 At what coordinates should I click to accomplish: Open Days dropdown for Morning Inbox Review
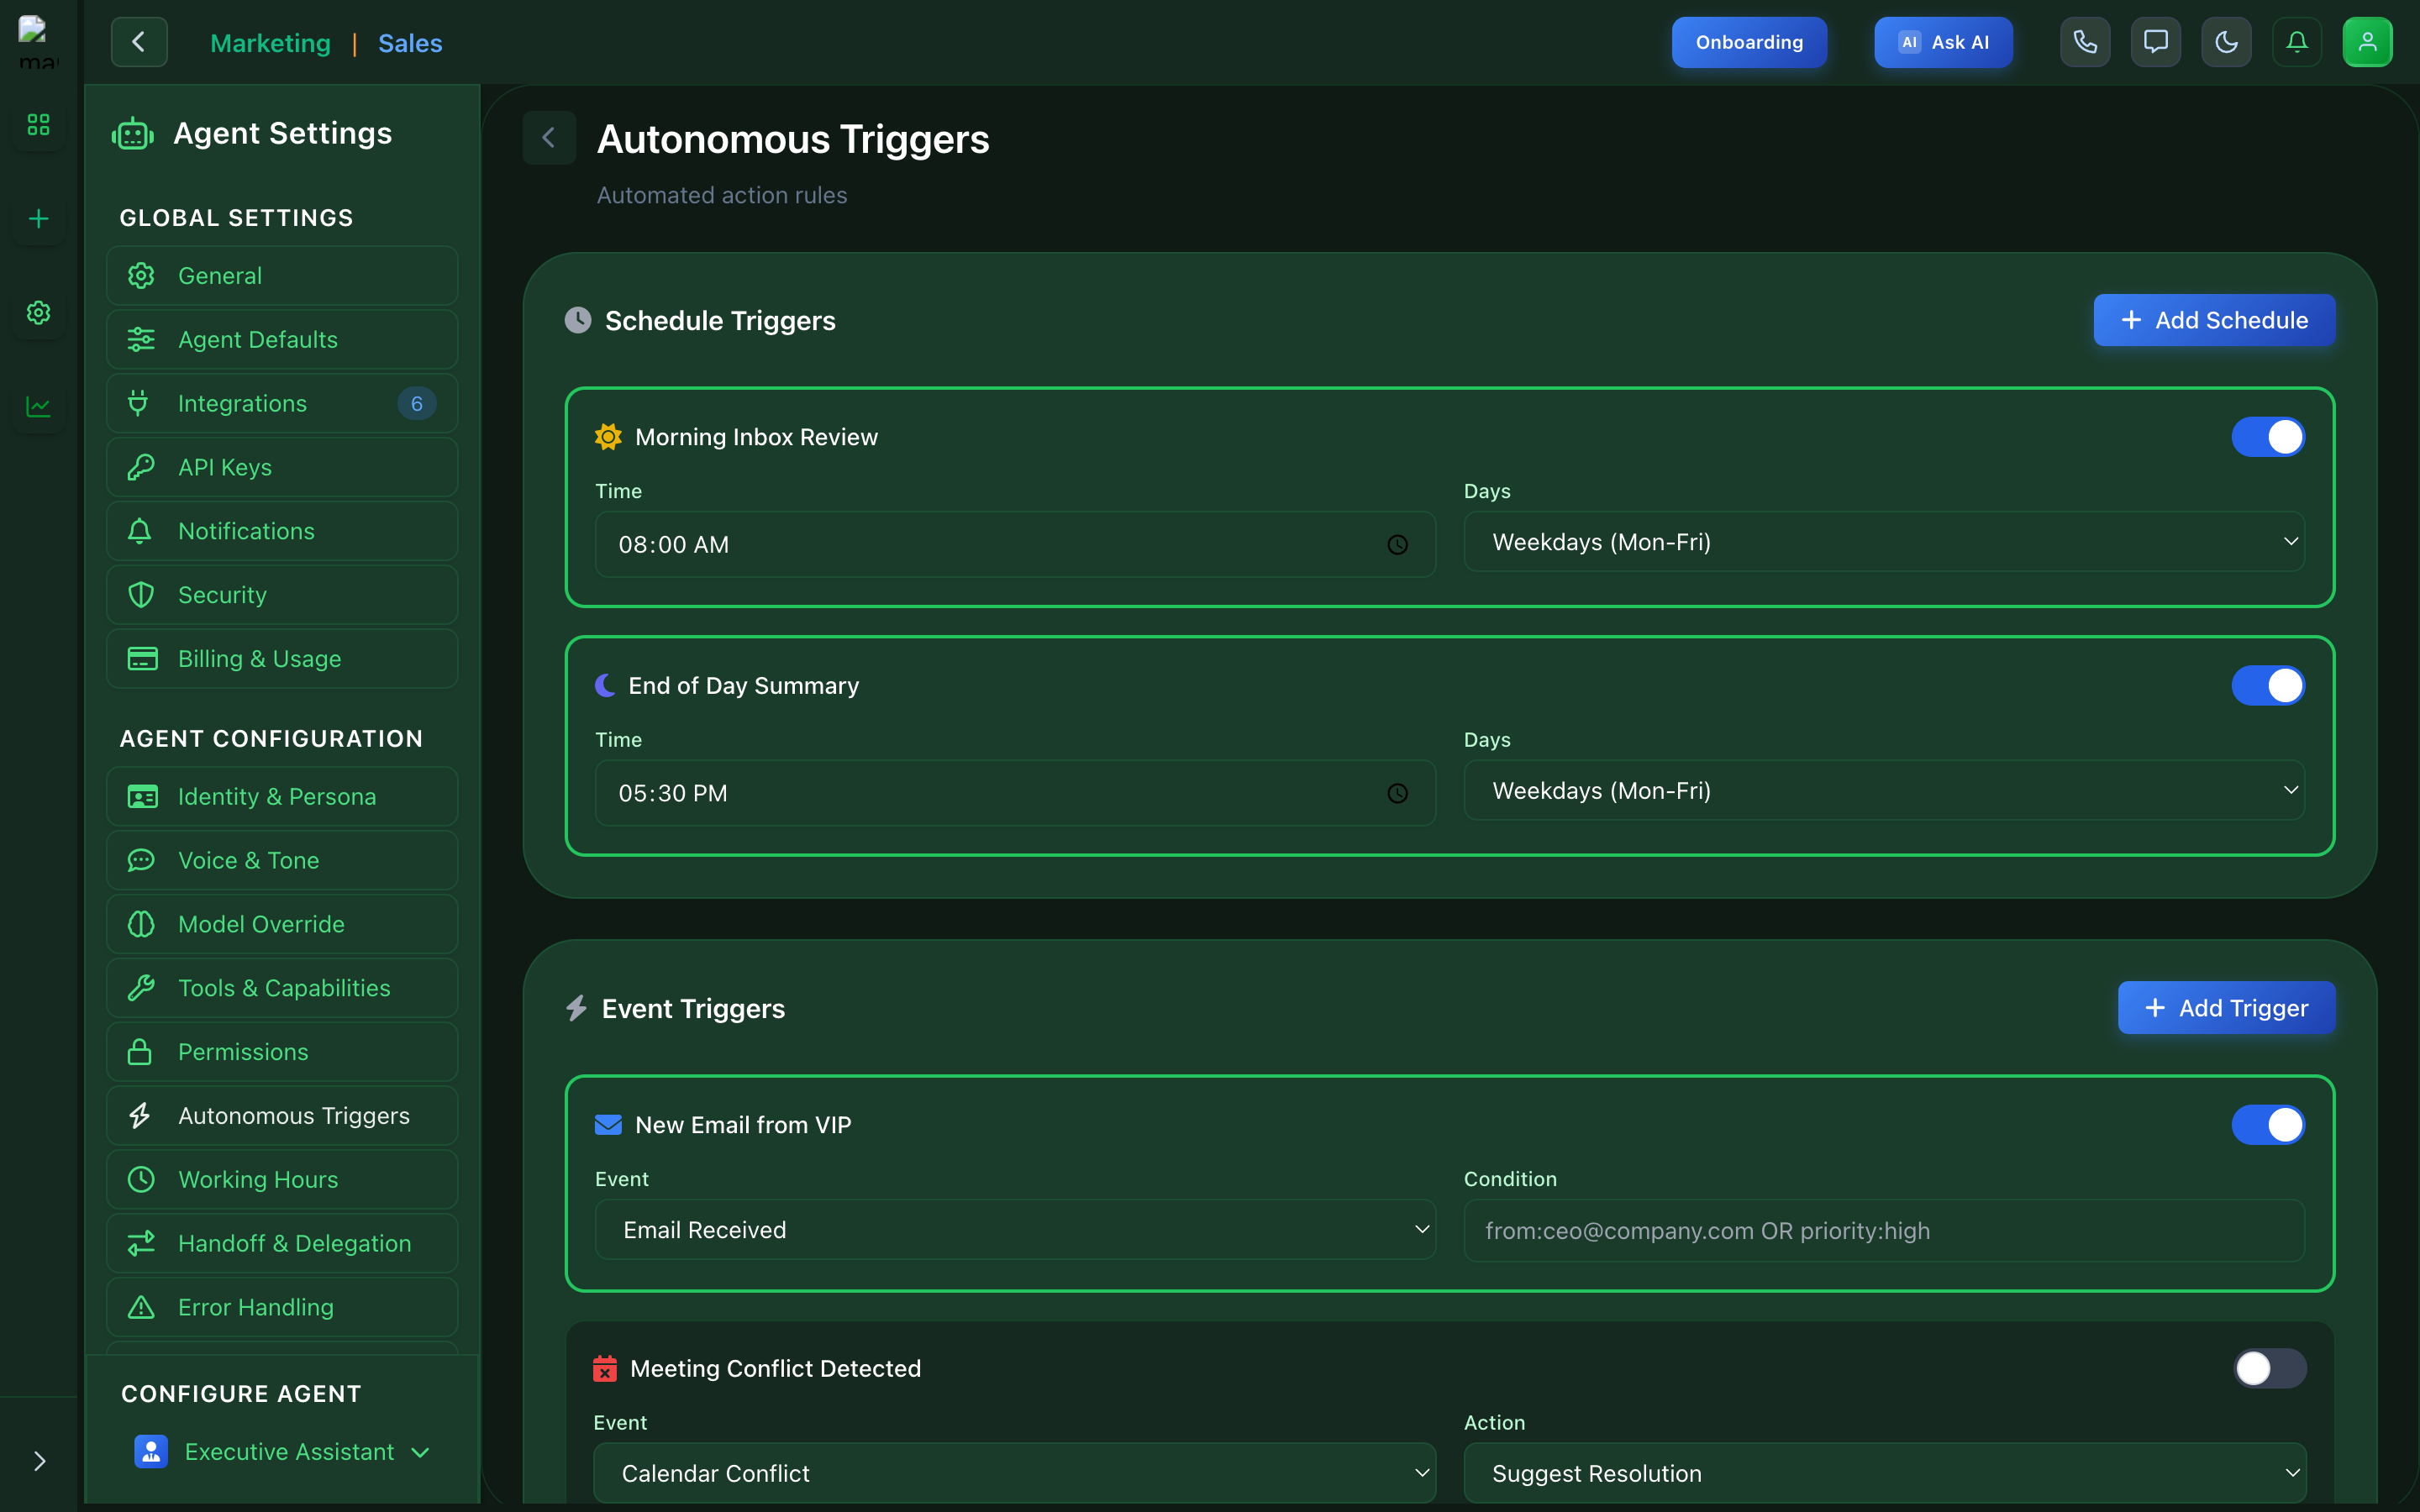[x=1884, y=542]
